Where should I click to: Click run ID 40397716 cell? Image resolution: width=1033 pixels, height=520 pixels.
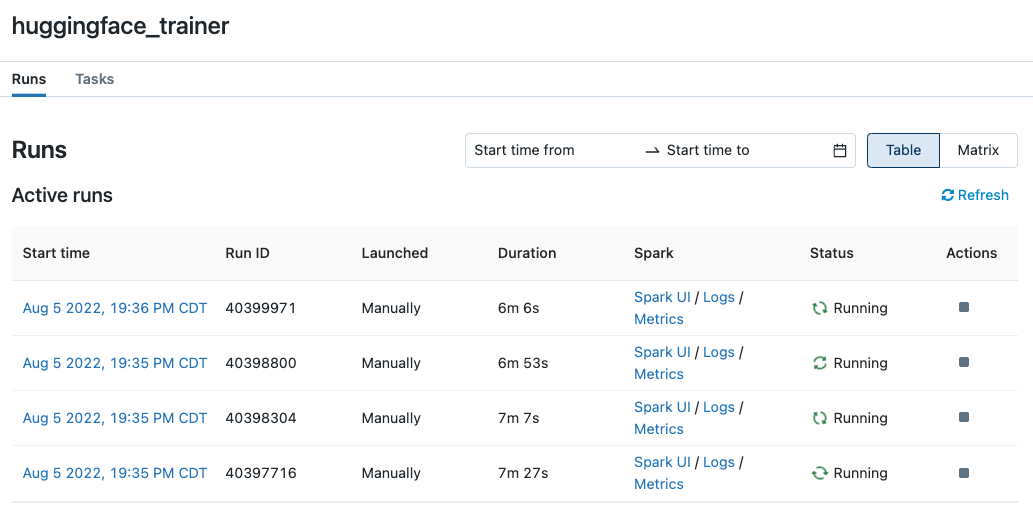[261, 473]
